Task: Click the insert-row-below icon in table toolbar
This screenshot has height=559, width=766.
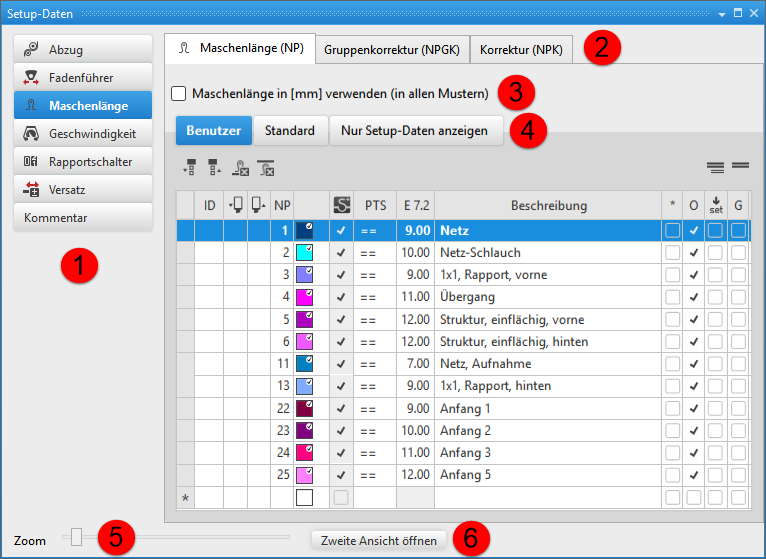Action: 214,168
